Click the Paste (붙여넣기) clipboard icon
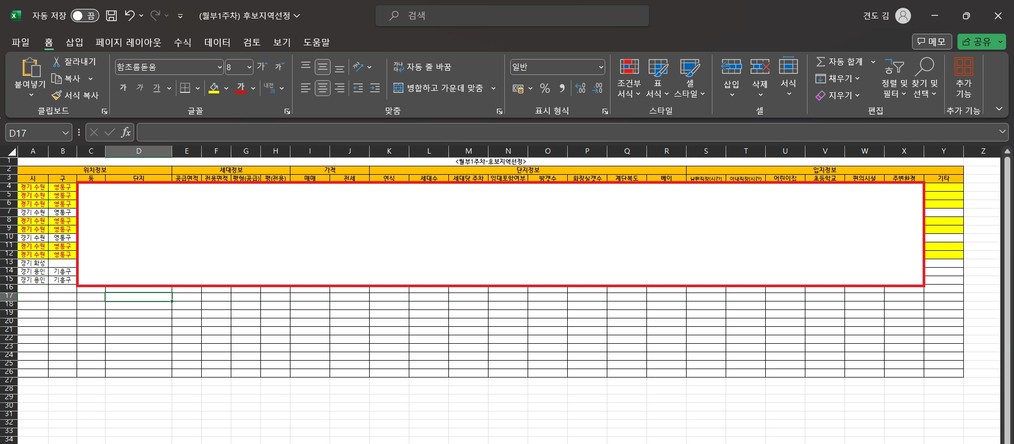 point(30,67)
